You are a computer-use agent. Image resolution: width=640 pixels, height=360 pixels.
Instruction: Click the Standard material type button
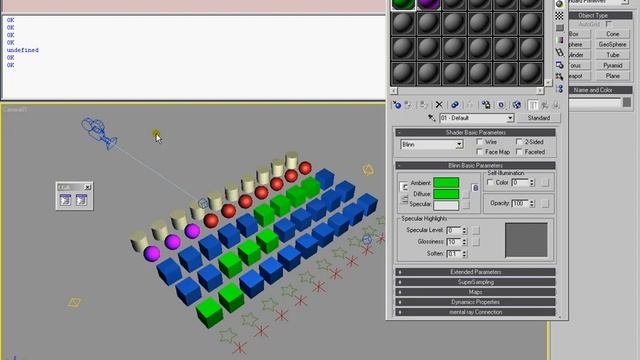click(539, 118)
